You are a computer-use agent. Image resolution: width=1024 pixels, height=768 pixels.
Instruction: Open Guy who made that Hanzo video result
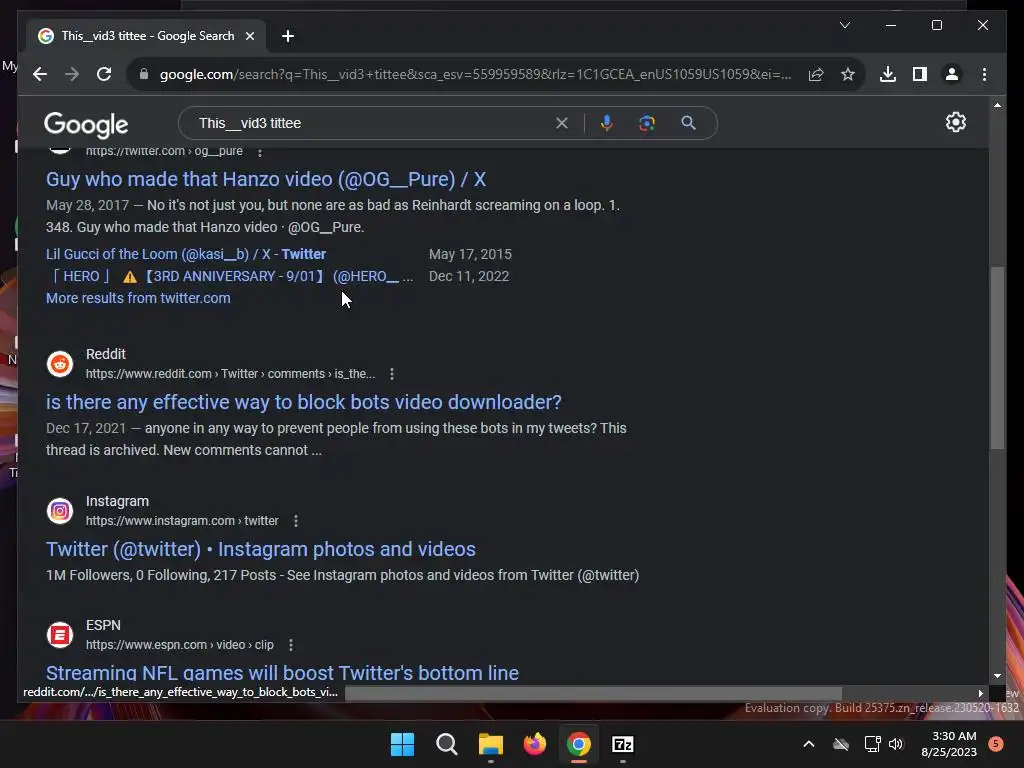tap(266, 179)
